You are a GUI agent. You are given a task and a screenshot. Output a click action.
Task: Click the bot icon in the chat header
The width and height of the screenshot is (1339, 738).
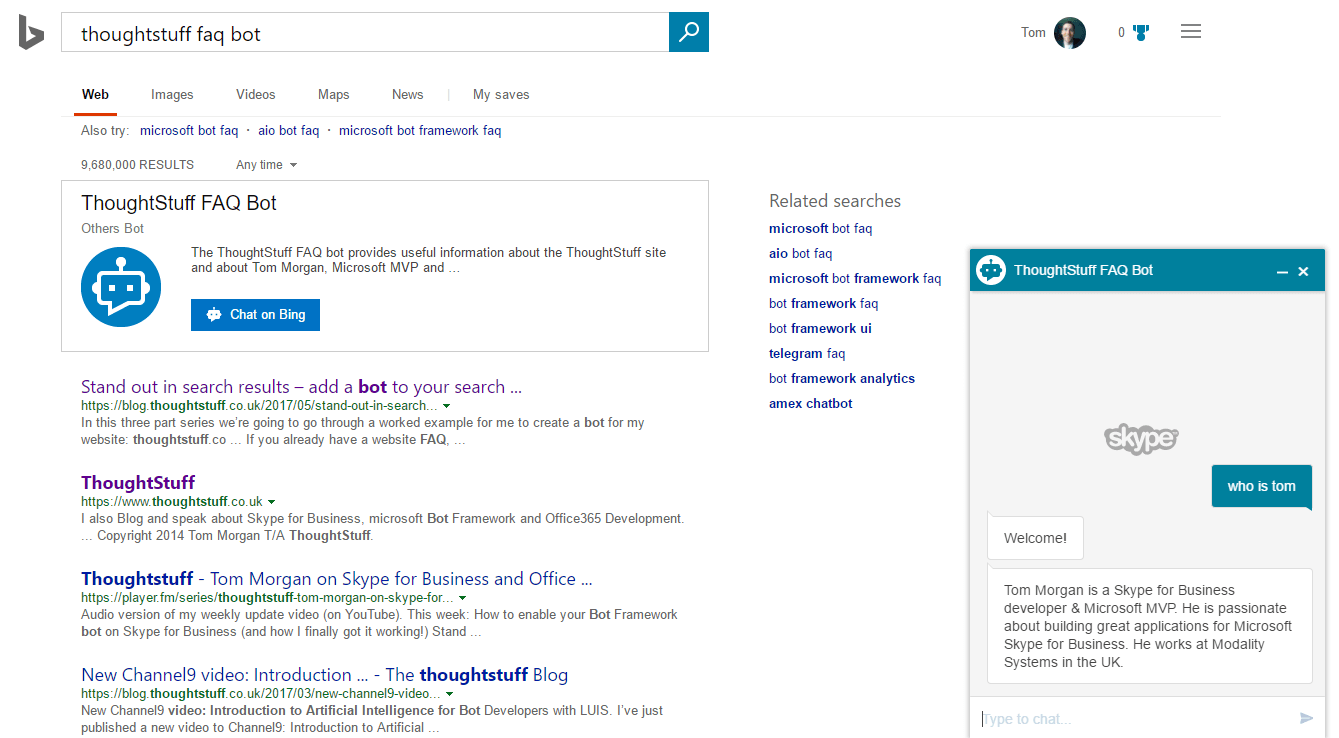click(x=991, y=270)
